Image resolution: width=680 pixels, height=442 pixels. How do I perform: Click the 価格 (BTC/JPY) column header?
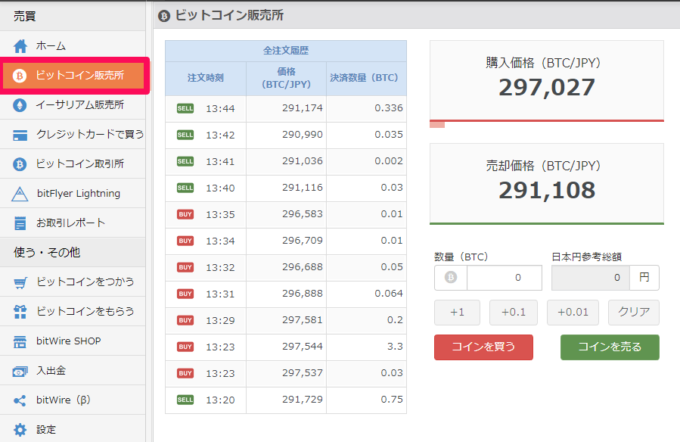[x=286, y=78]
